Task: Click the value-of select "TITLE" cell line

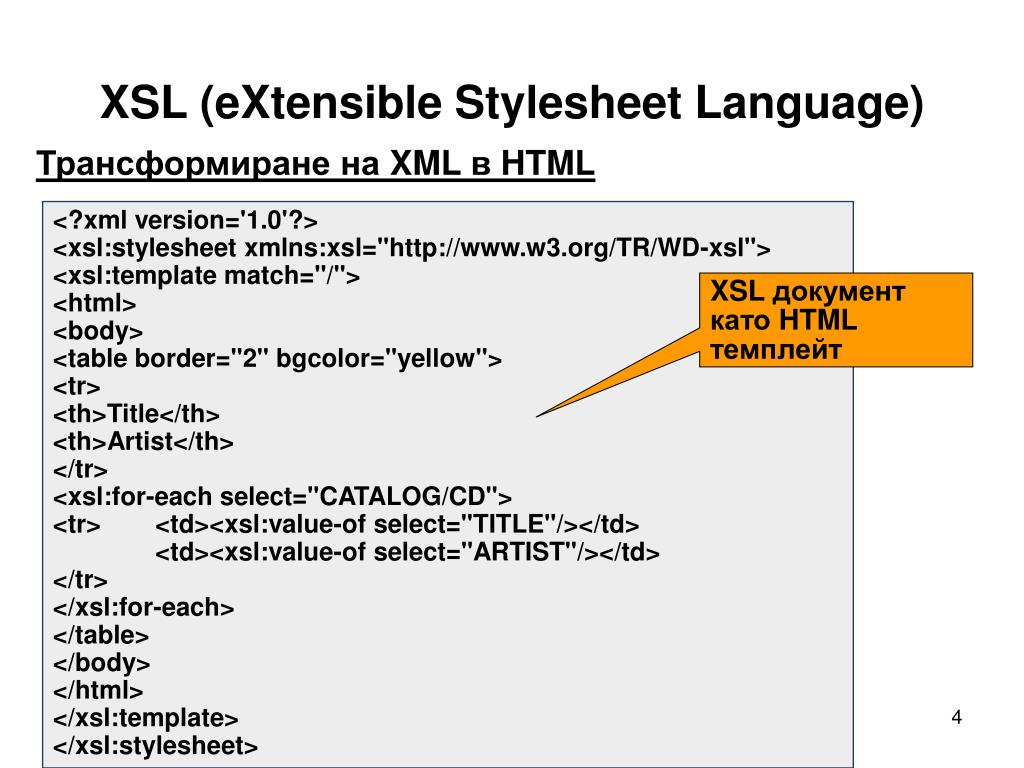Action: pos(397,524)
